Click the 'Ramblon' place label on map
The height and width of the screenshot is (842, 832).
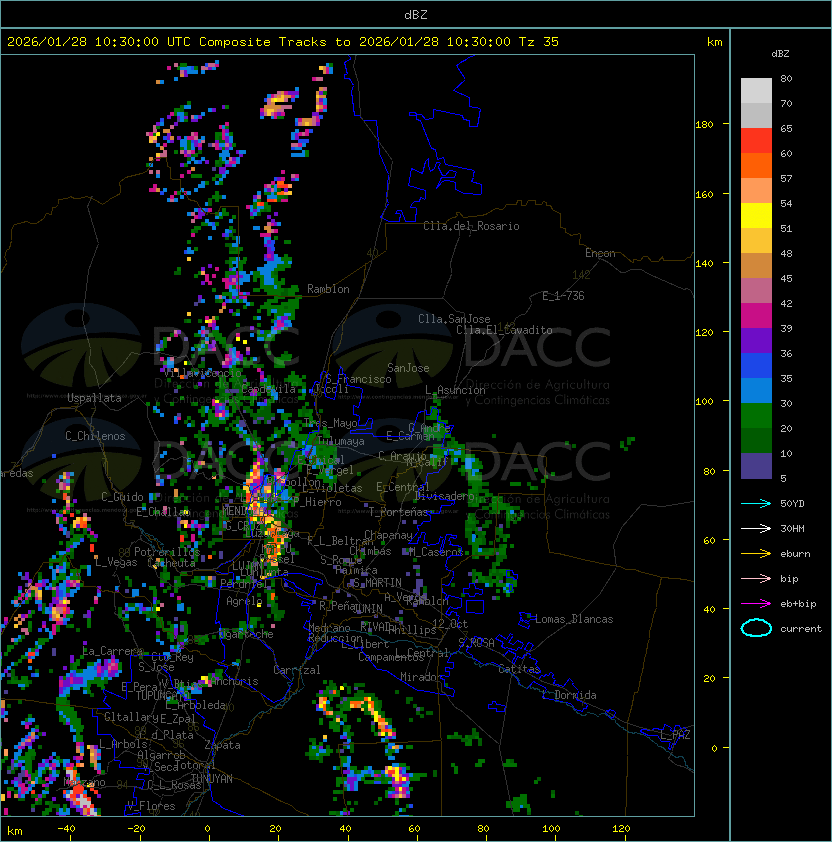(x=328, y=289)
